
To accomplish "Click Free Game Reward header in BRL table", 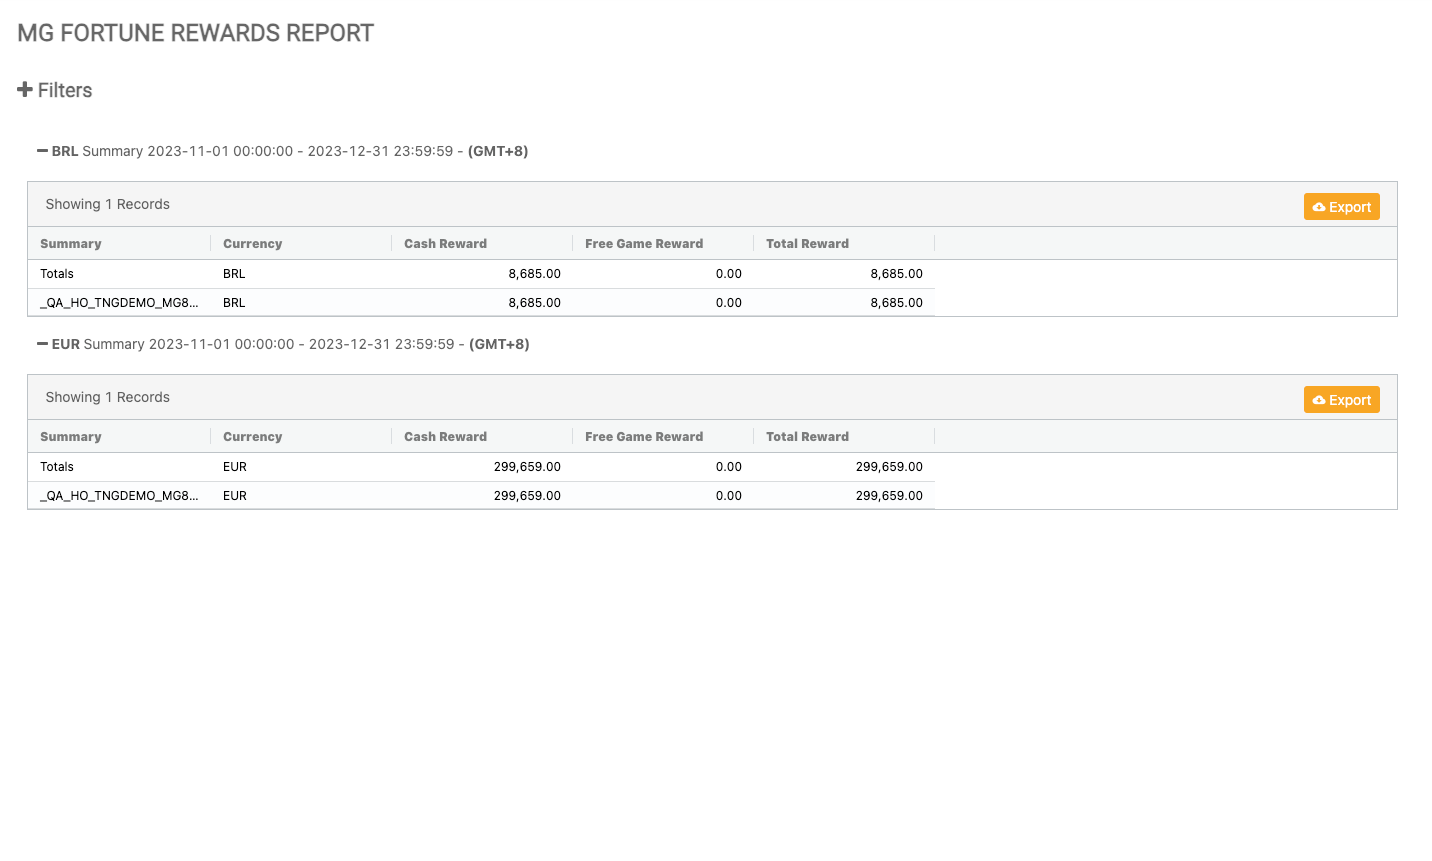I will pos(644,244).
